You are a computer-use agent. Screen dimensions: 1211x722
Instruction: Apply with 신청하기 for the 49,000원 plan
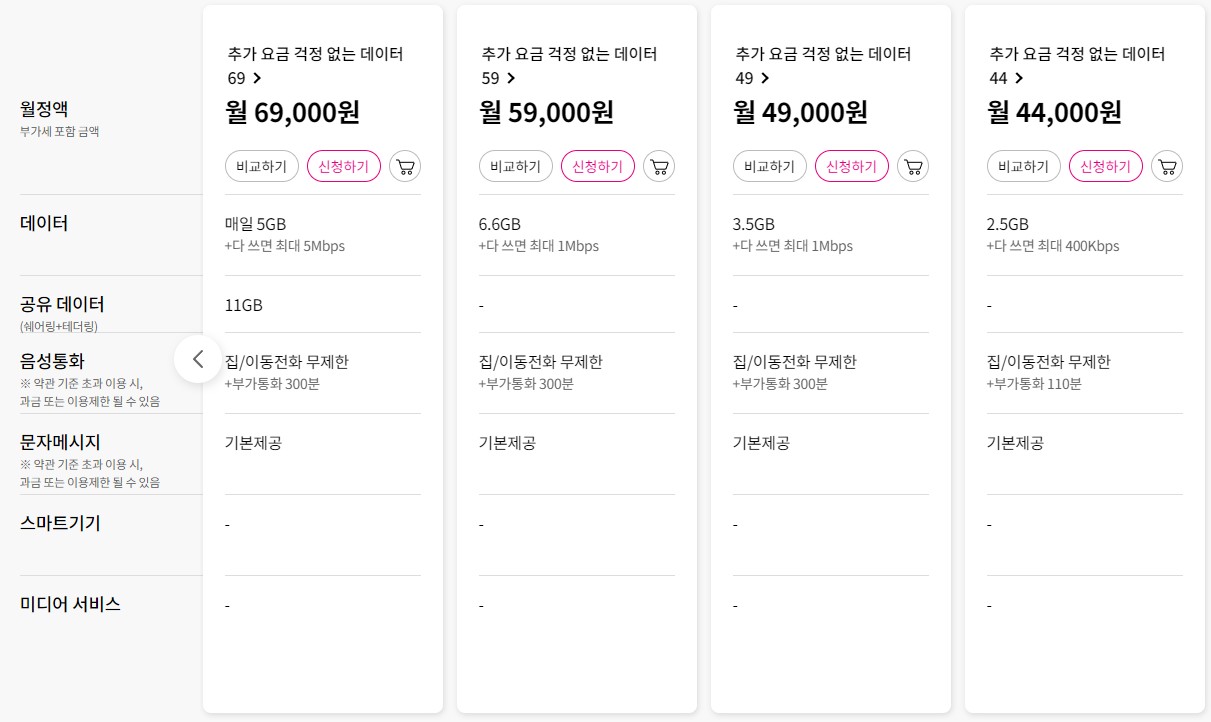tap(852, 167)
